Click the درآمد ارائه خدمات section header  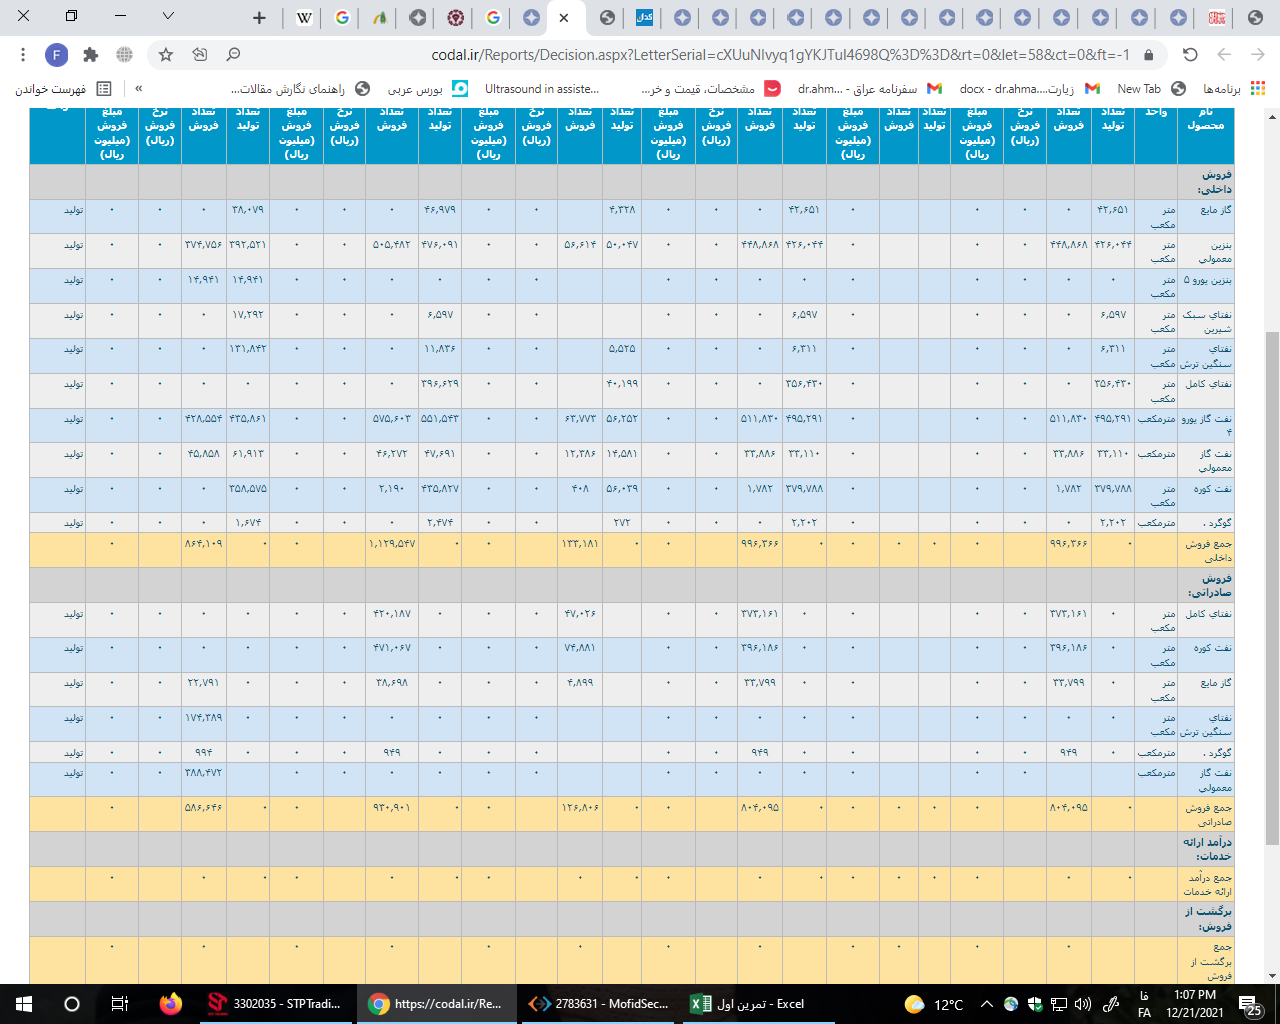click(x=1206, y=849)
